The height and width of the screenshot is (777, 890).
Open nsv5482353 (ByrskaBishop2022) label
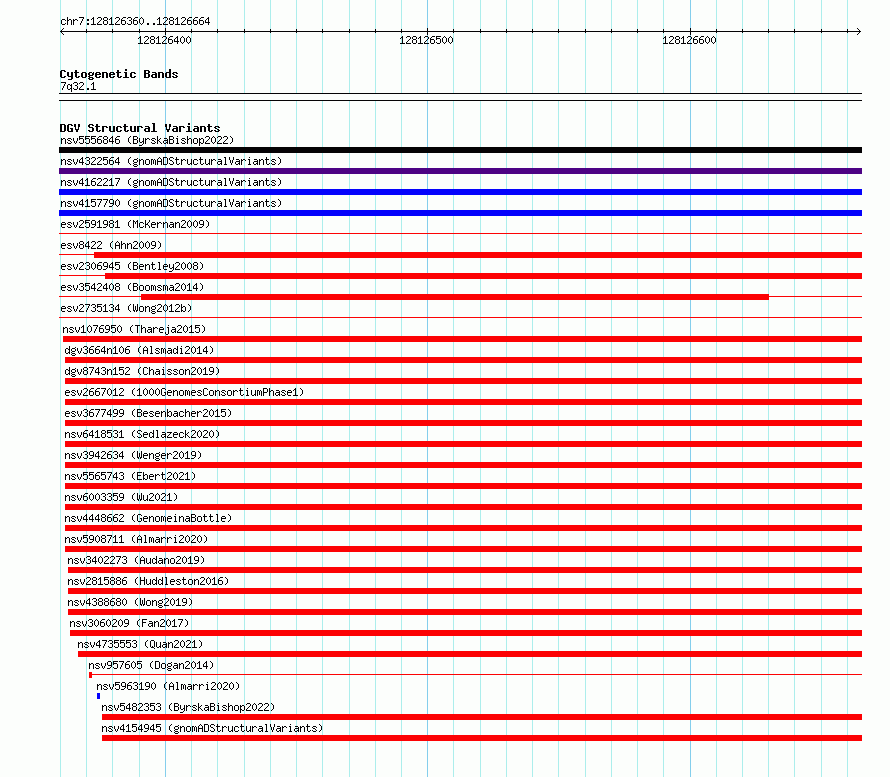pyautogui.click(x=188, y=707)
